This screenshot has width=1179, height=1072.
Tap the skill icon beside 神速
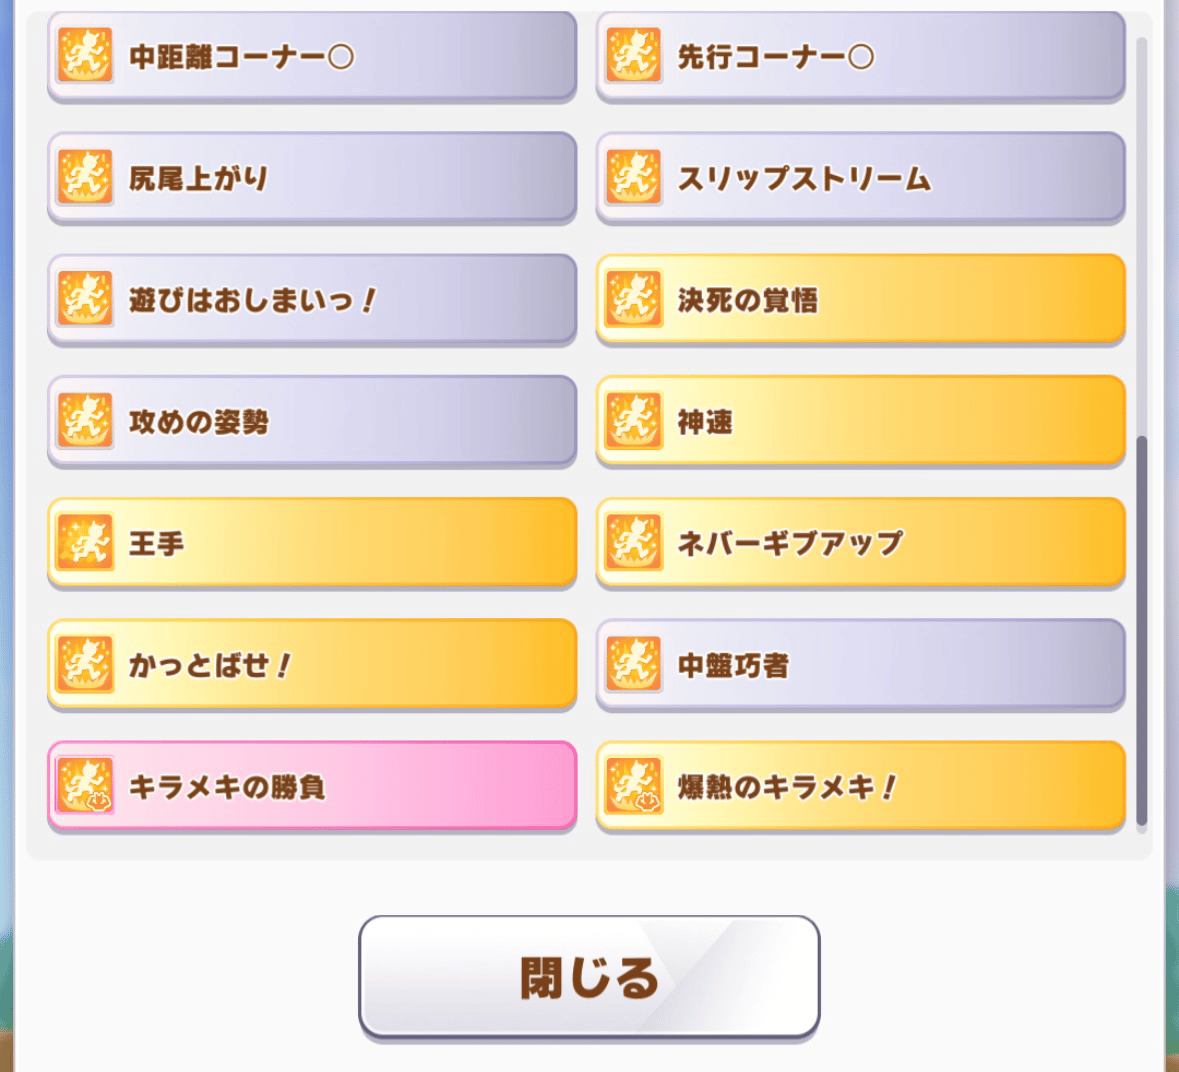(x=634, y=420)
